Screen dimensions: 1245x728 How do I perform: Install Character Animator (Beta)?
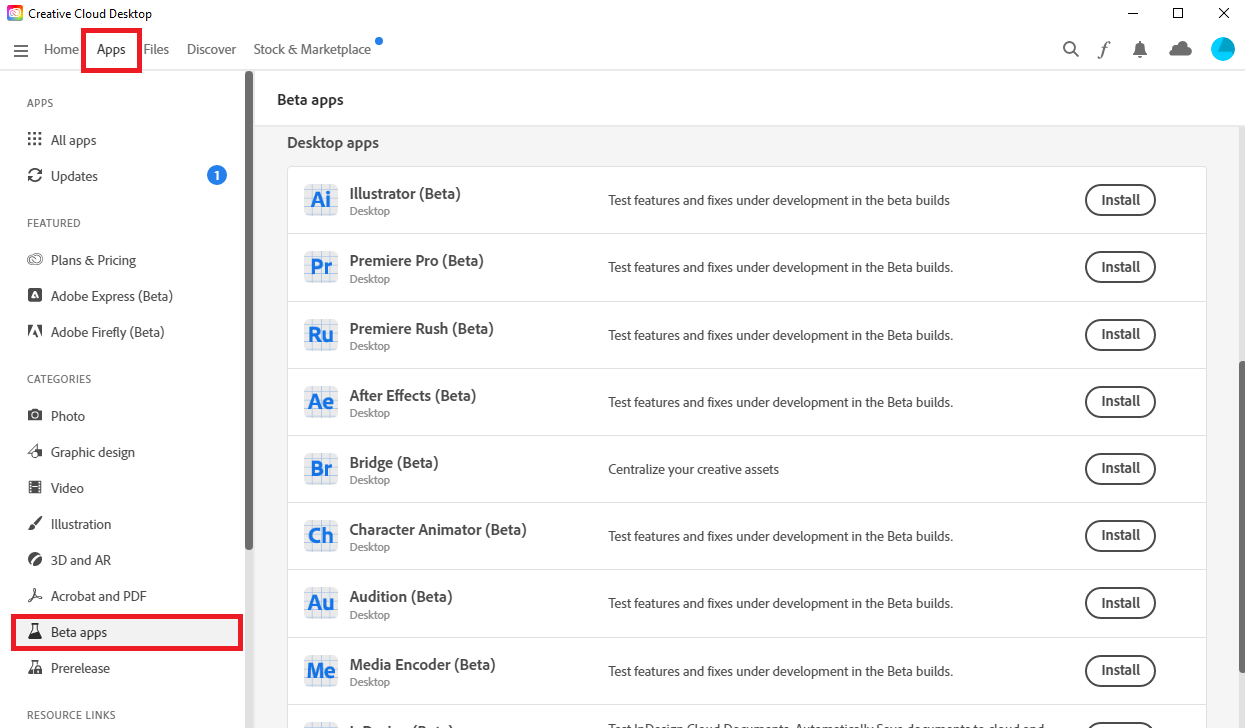click(1120, 535)
